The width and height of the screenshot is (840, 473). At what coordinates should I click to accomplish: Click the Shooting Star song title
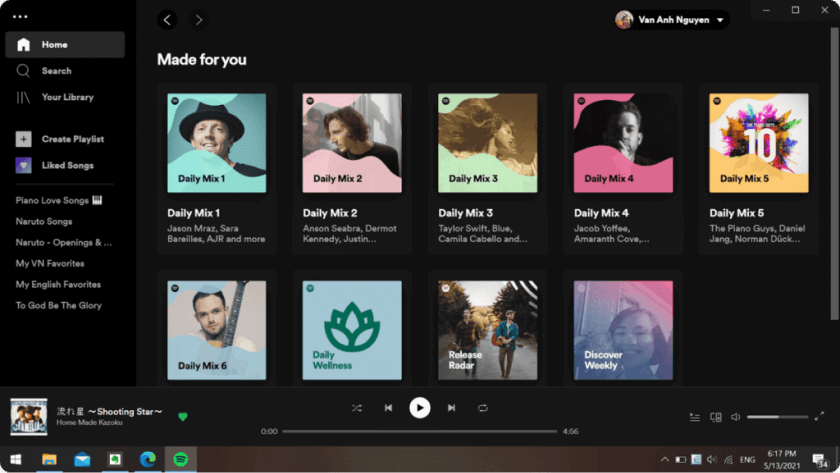coord(109,411)
